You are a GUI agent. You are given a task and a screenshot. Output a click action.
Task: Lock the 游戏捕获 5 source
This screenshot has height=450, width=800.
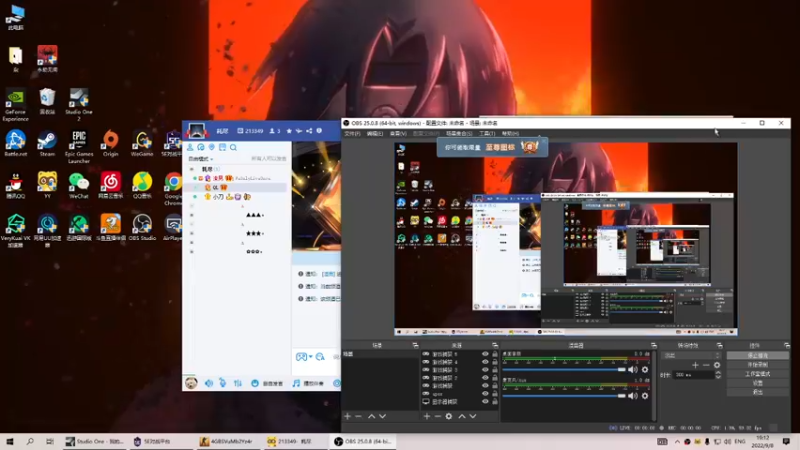tap(494, 354)
